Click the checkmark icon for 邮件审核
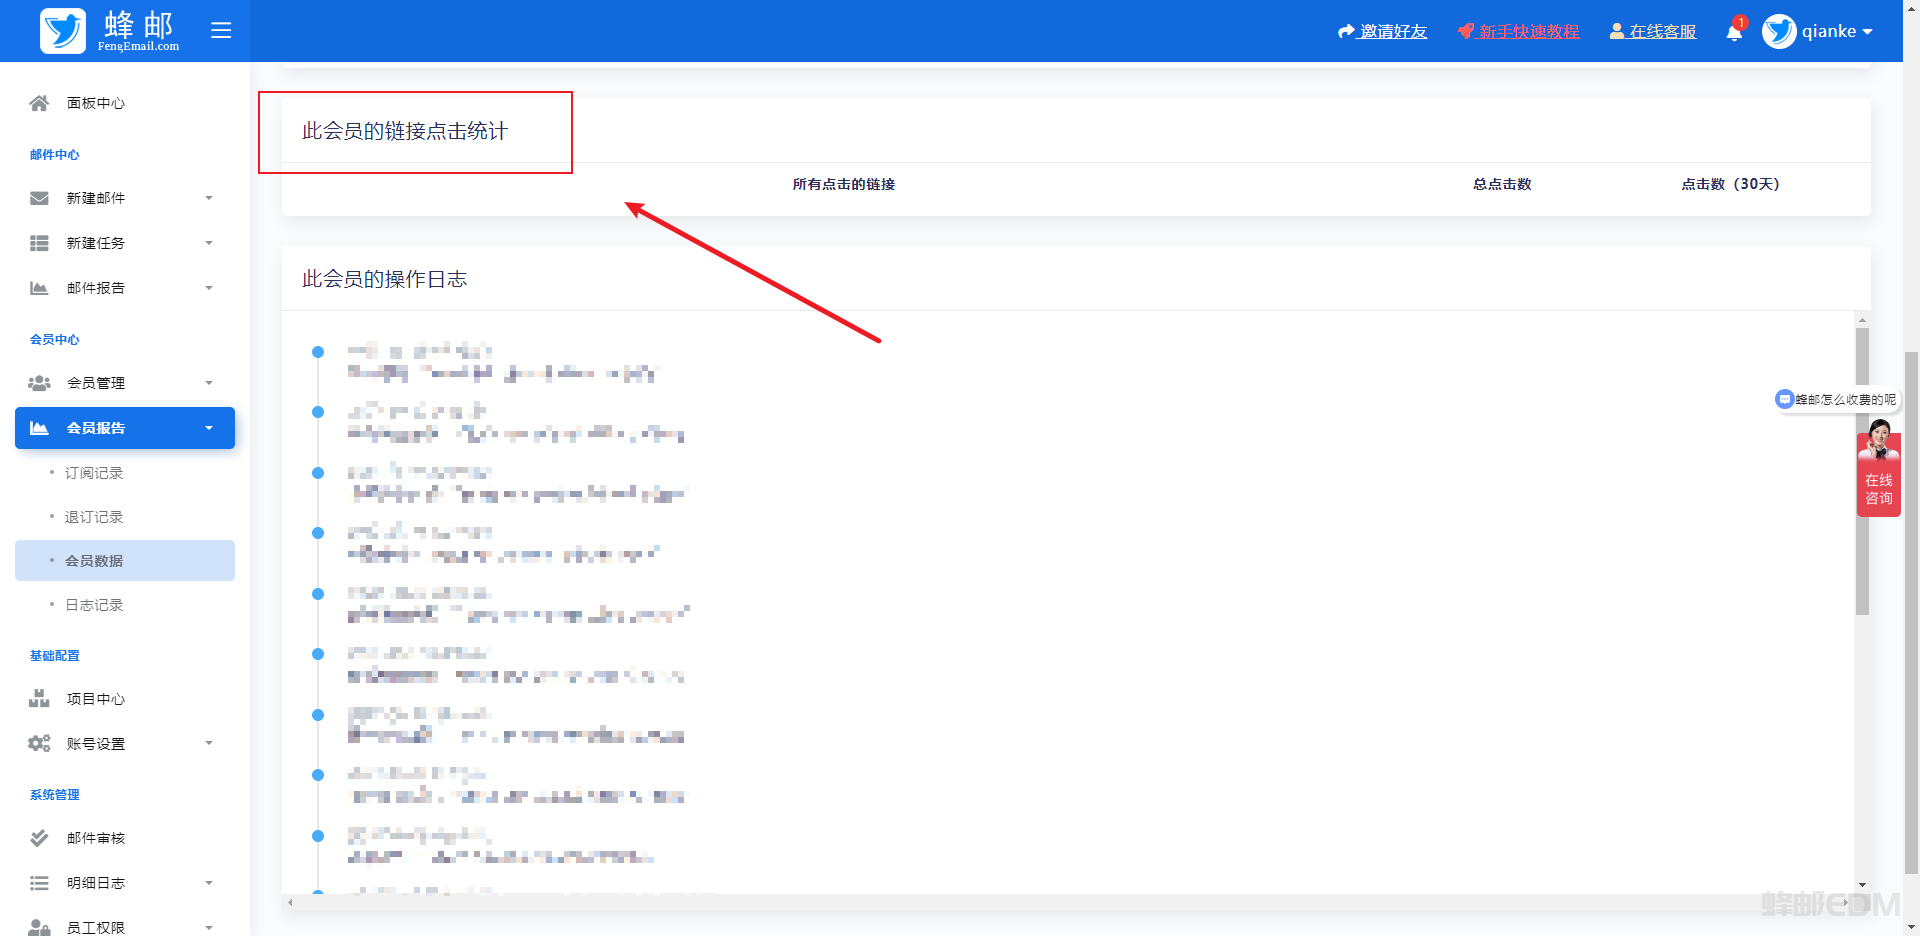 click(39, 838)
